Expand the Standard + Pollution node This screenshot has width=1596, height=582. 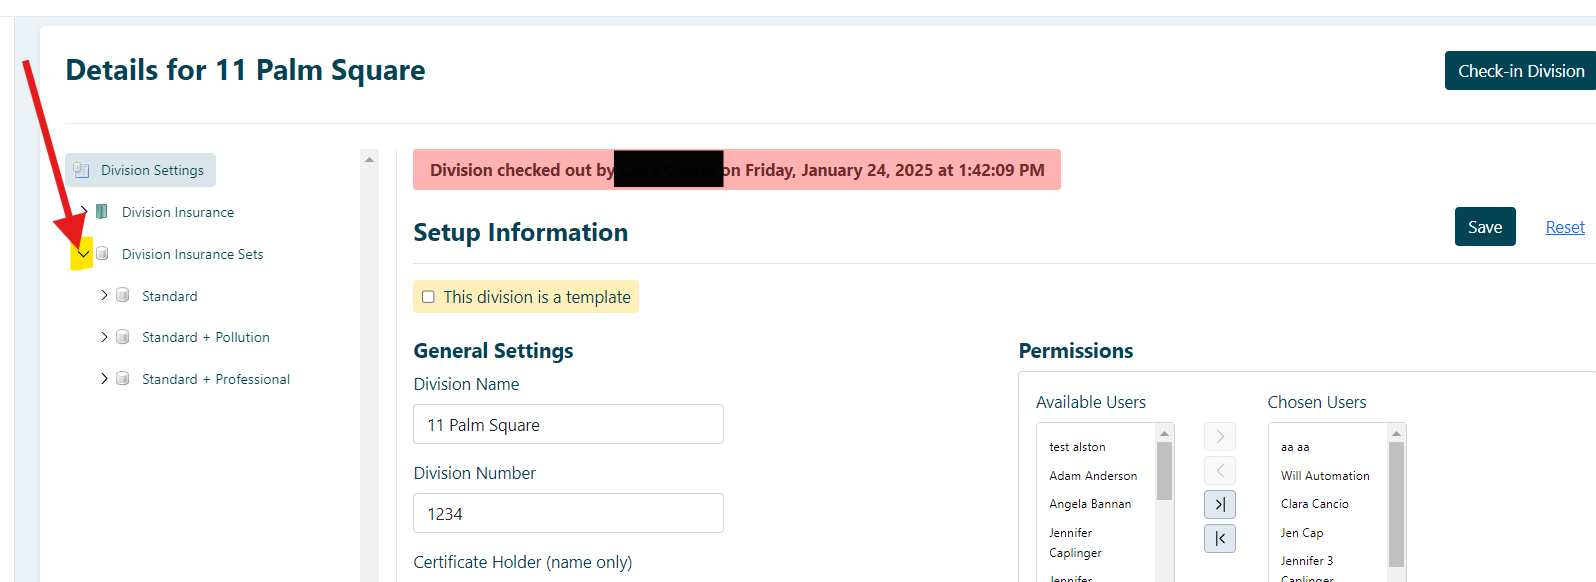(x=104, y=337)
